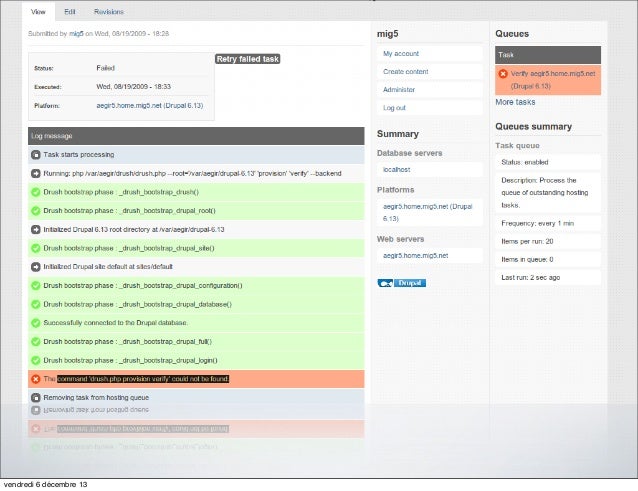The width and height of the screenshot is (638, 491).
Task: Click green check icon for _drush_bootstrap_drupal_root()
Action: (x=36, y=211)
